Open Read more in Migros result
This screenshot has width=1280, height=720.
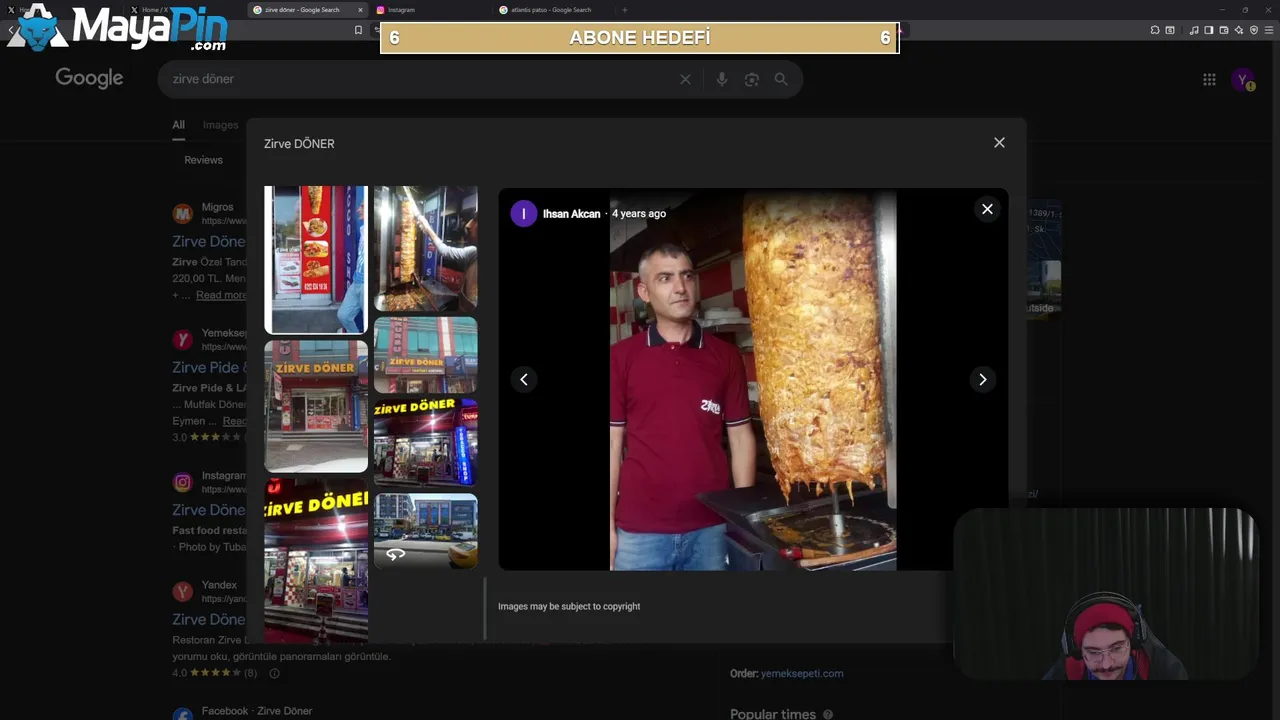(x=221, y=295)
